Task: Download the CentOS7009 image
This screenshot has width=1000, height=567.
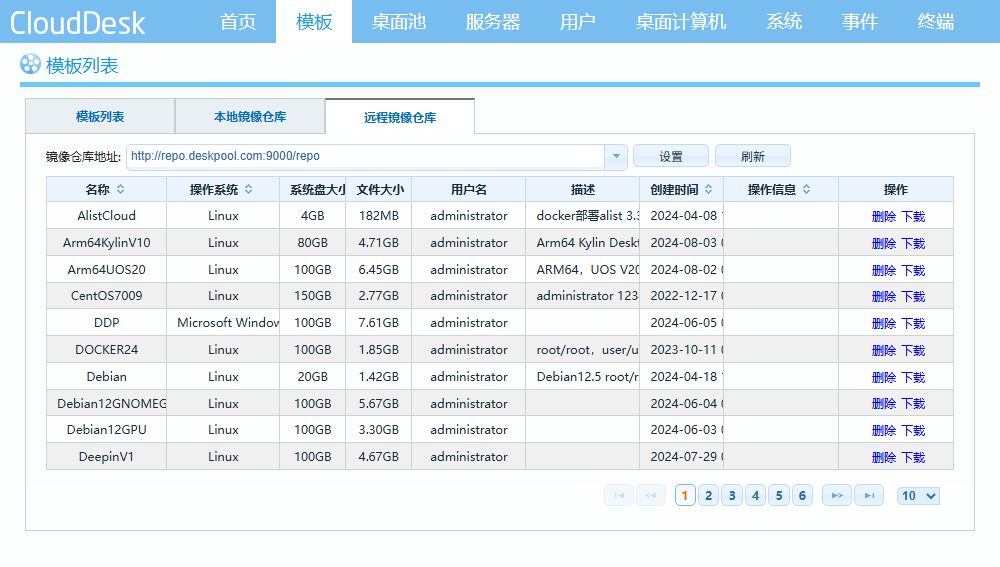Action: [913, 297]
